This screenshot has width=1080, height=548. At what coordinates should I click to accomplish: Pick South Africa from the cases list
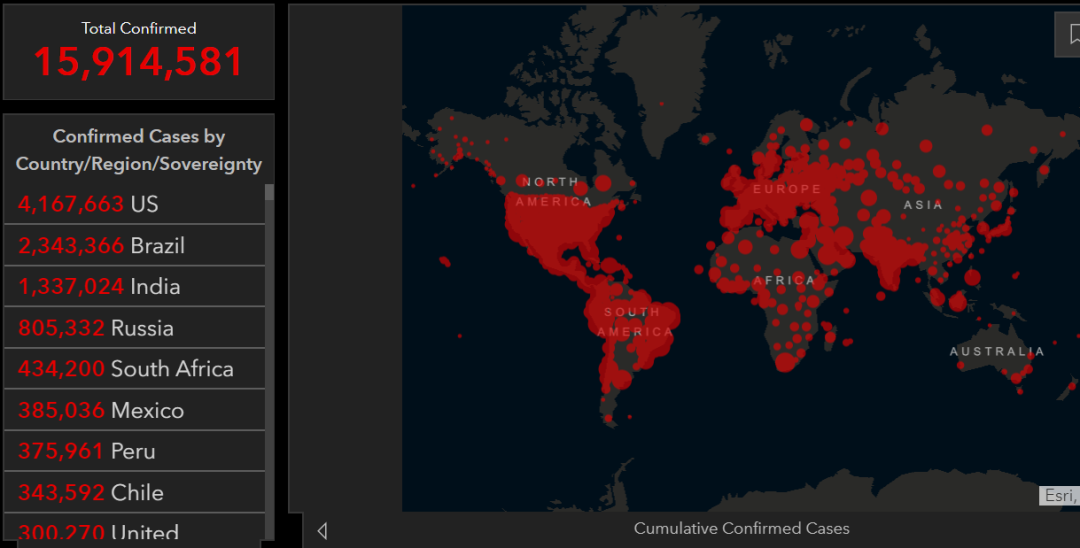click(135, 369)
